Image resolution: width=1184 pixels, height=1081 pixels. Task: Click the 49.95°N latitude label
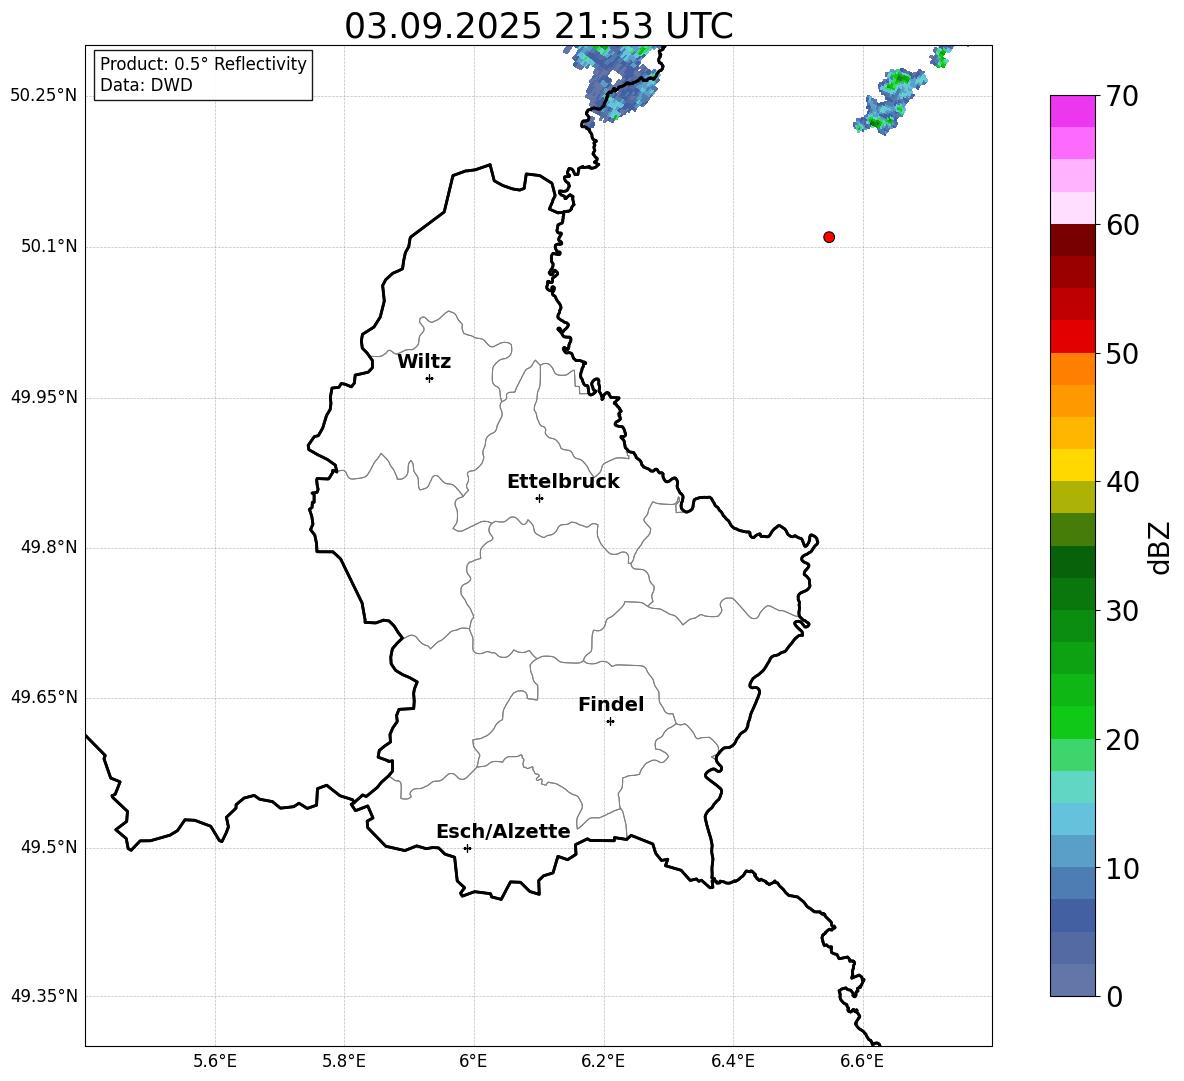click(x=44, y=398)
